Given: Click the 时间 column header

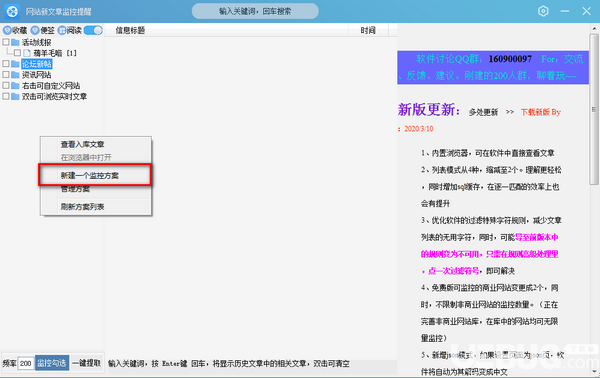Looking at the screenshot, I should click(368, 30).
